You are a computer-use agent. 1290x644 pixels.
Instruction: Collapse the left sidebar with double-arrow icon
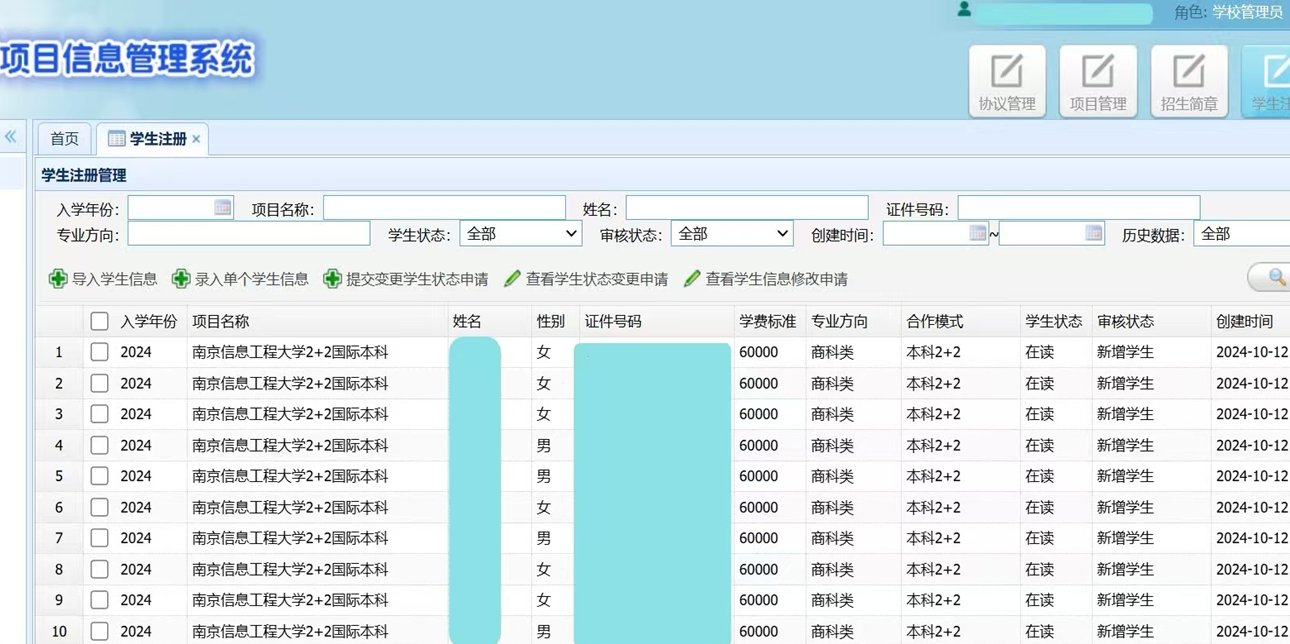(11, 137)
